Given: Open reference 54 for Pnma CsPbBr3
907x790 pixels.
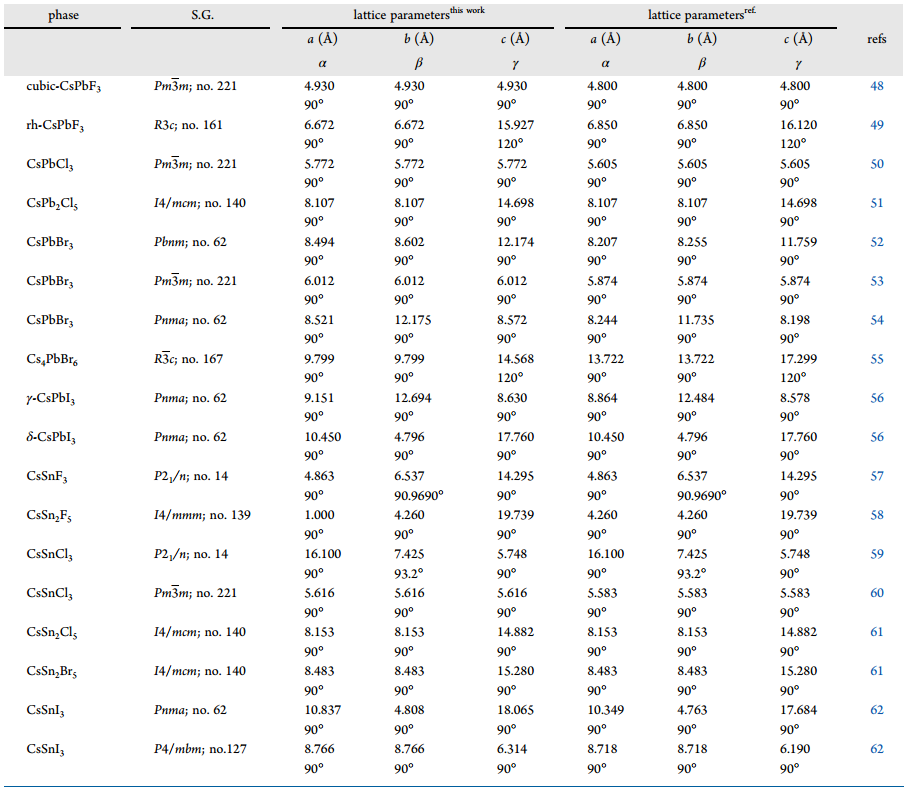Looking at the screenshot, I should point(877,320).
